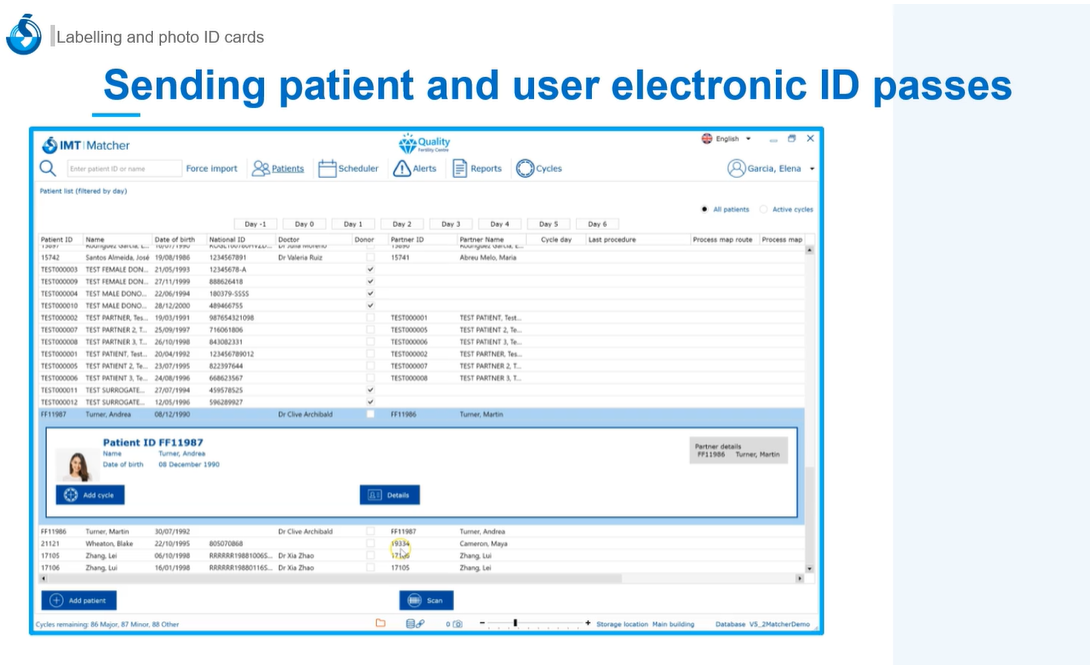Screen dimensions: 1090x665
Task: Click the search magnifier icon
Action: pyautogui.click(x=47, y=169)
